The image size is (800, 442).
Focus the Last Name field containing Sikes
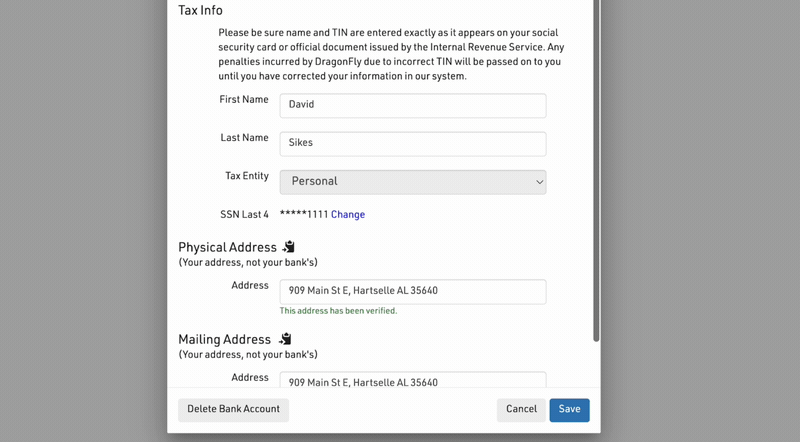pyautogui.click(x=412, y=143)
